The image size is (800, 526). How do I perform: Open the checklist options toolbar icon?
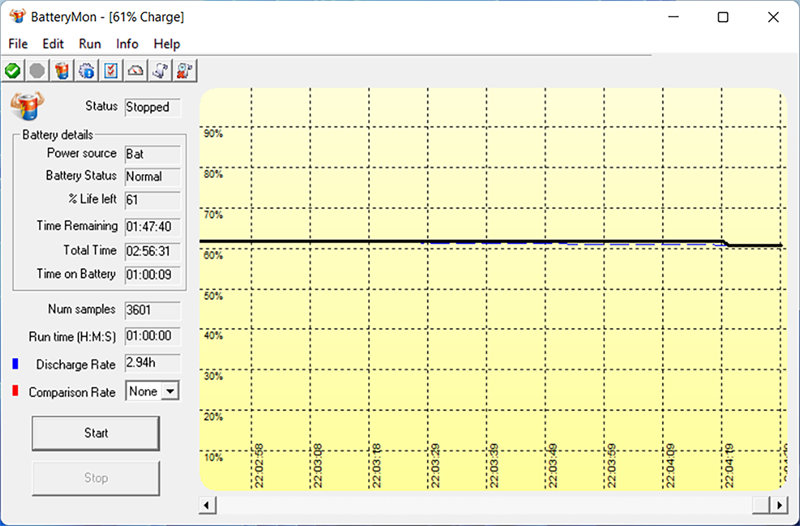tap(111, 70)
